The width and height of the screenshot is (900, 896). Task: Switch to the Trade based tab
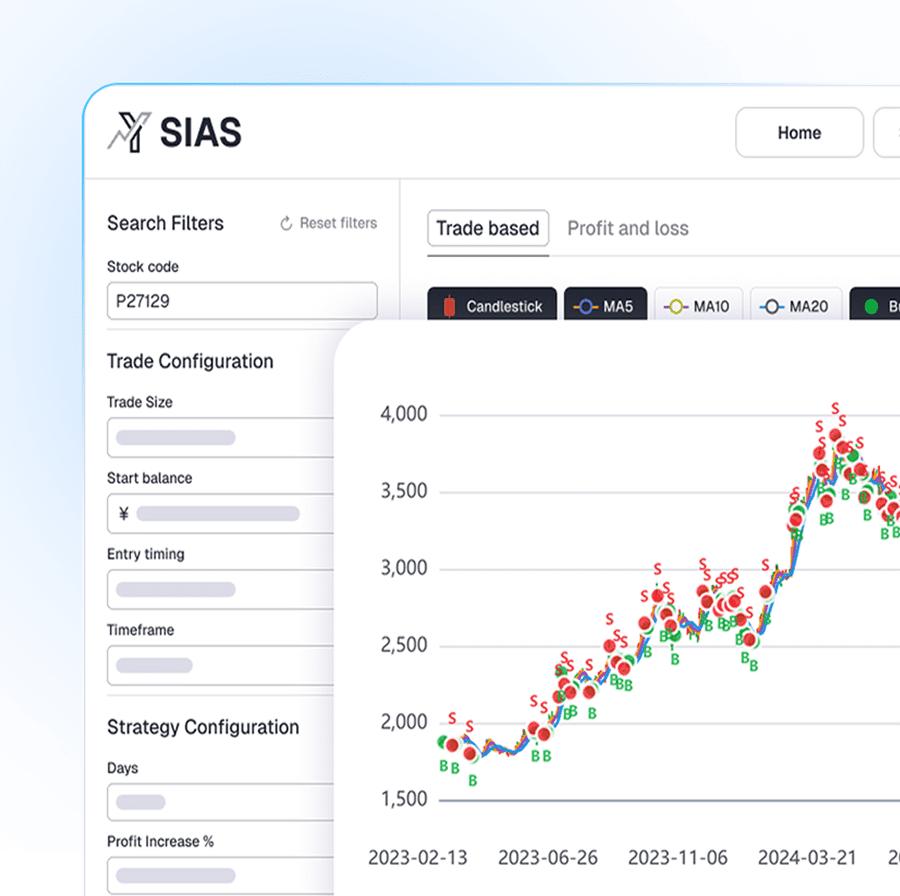[487, 228]
